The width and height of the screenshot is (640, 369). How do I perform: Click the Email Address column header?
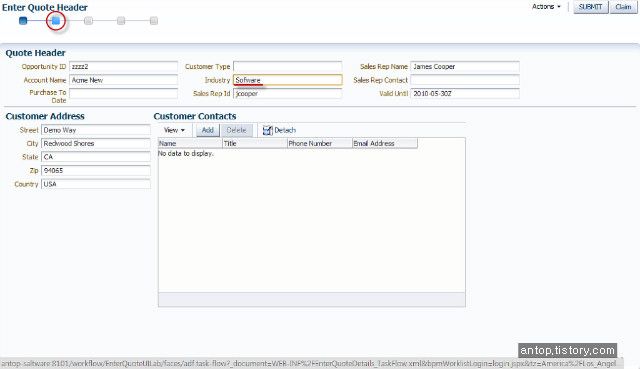coord(385,143)
